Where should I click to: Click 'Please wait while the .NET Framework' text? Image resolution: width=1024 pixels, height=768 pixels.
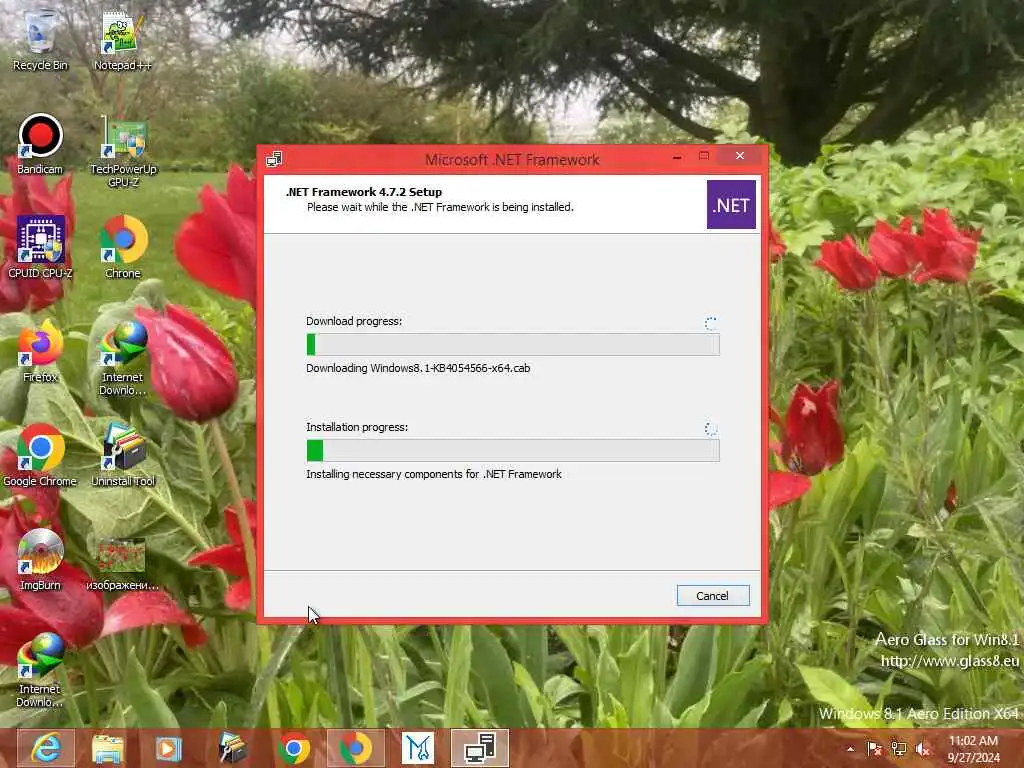pyautogui.click(x=440, y=207)
